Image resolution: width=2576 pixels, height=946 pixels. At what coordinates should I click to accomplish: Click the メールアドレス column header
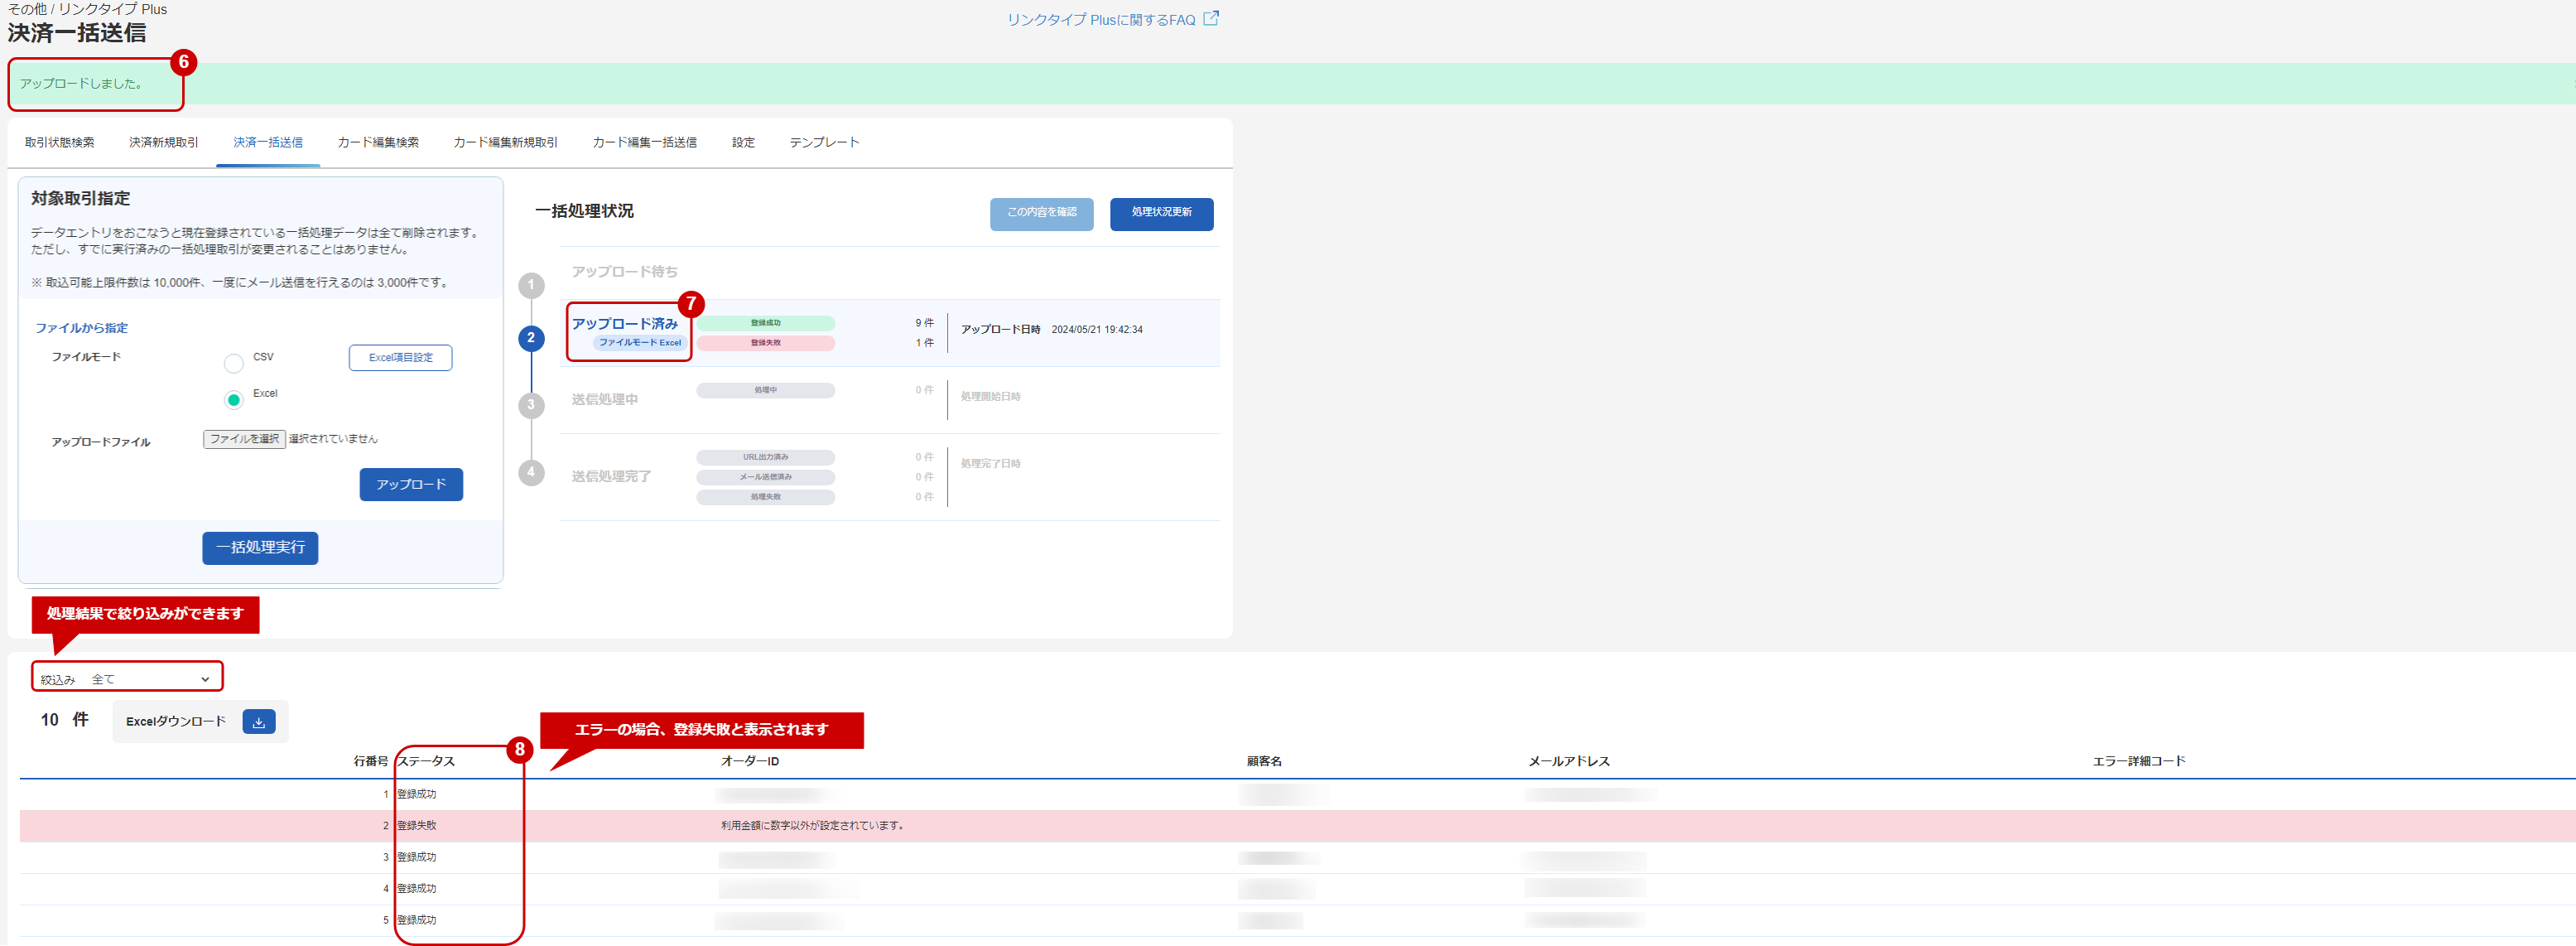point(1569,762)
